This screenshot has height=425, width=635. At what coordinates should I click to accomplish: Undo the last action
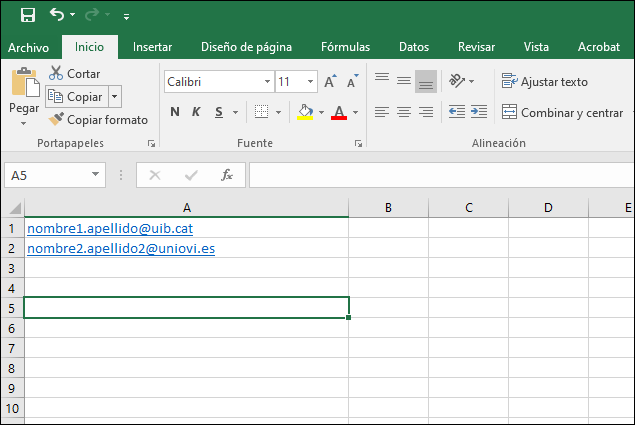[x=57, y=15]
